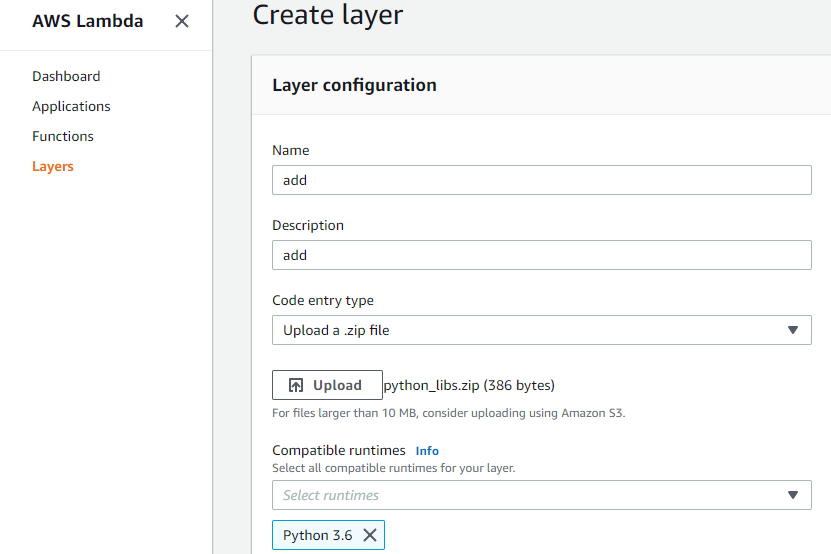Click the AWS Lambda sidebar title
The width and height of the screenshot is (831, 554).
[88, 21]
